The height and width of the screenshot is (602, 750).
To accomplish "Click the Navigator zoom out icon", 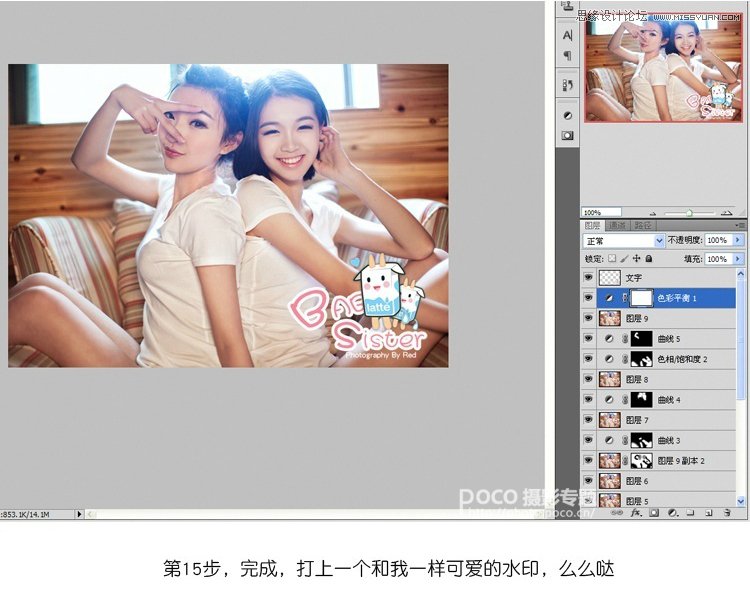I will click(653, 213).
